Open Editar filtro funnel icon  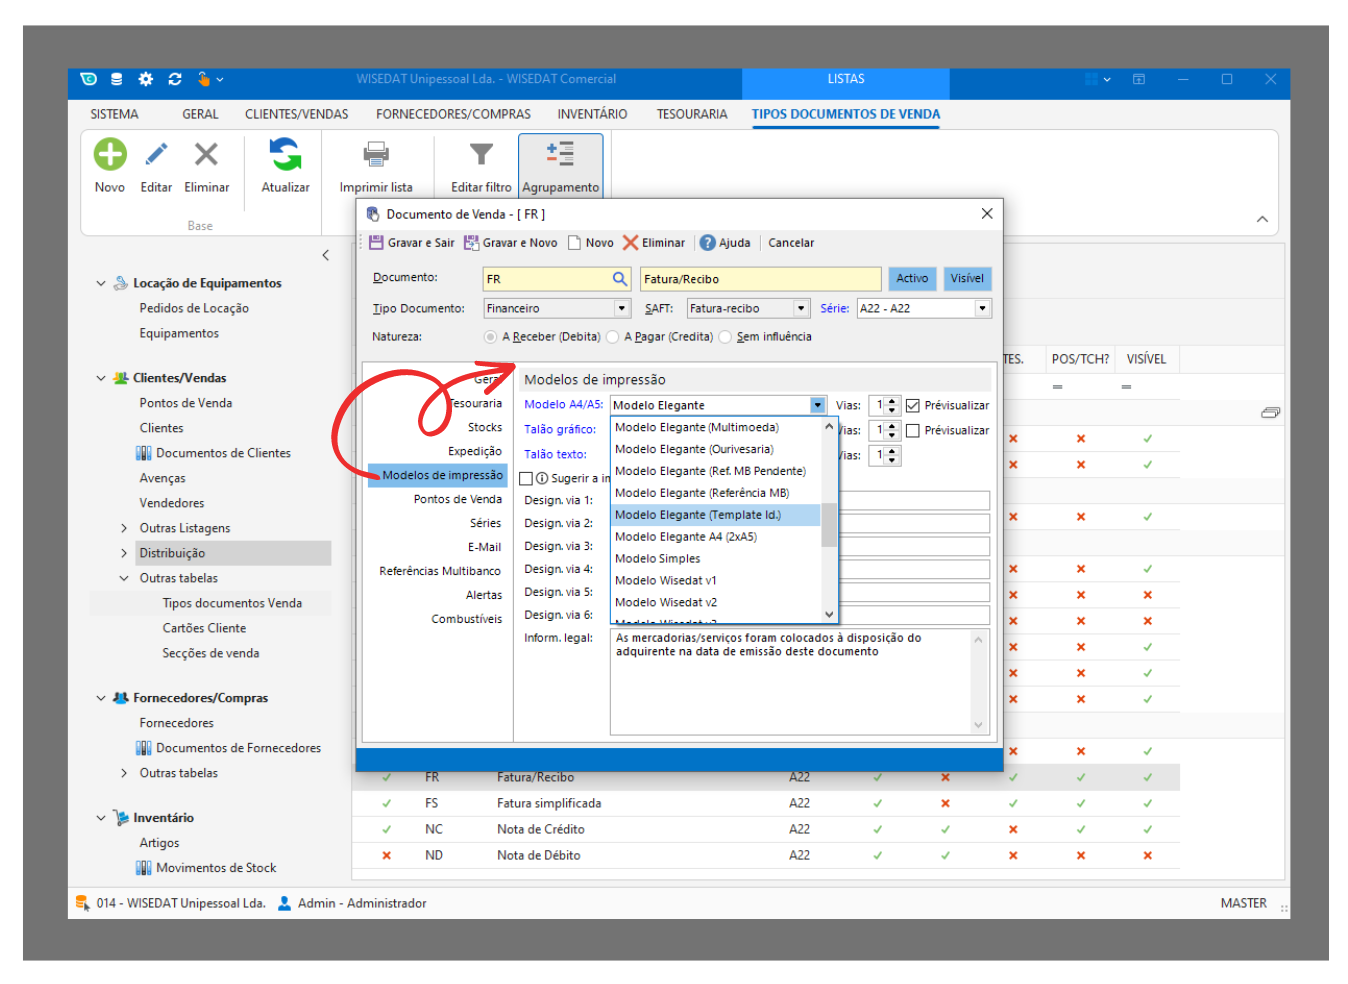481,155
